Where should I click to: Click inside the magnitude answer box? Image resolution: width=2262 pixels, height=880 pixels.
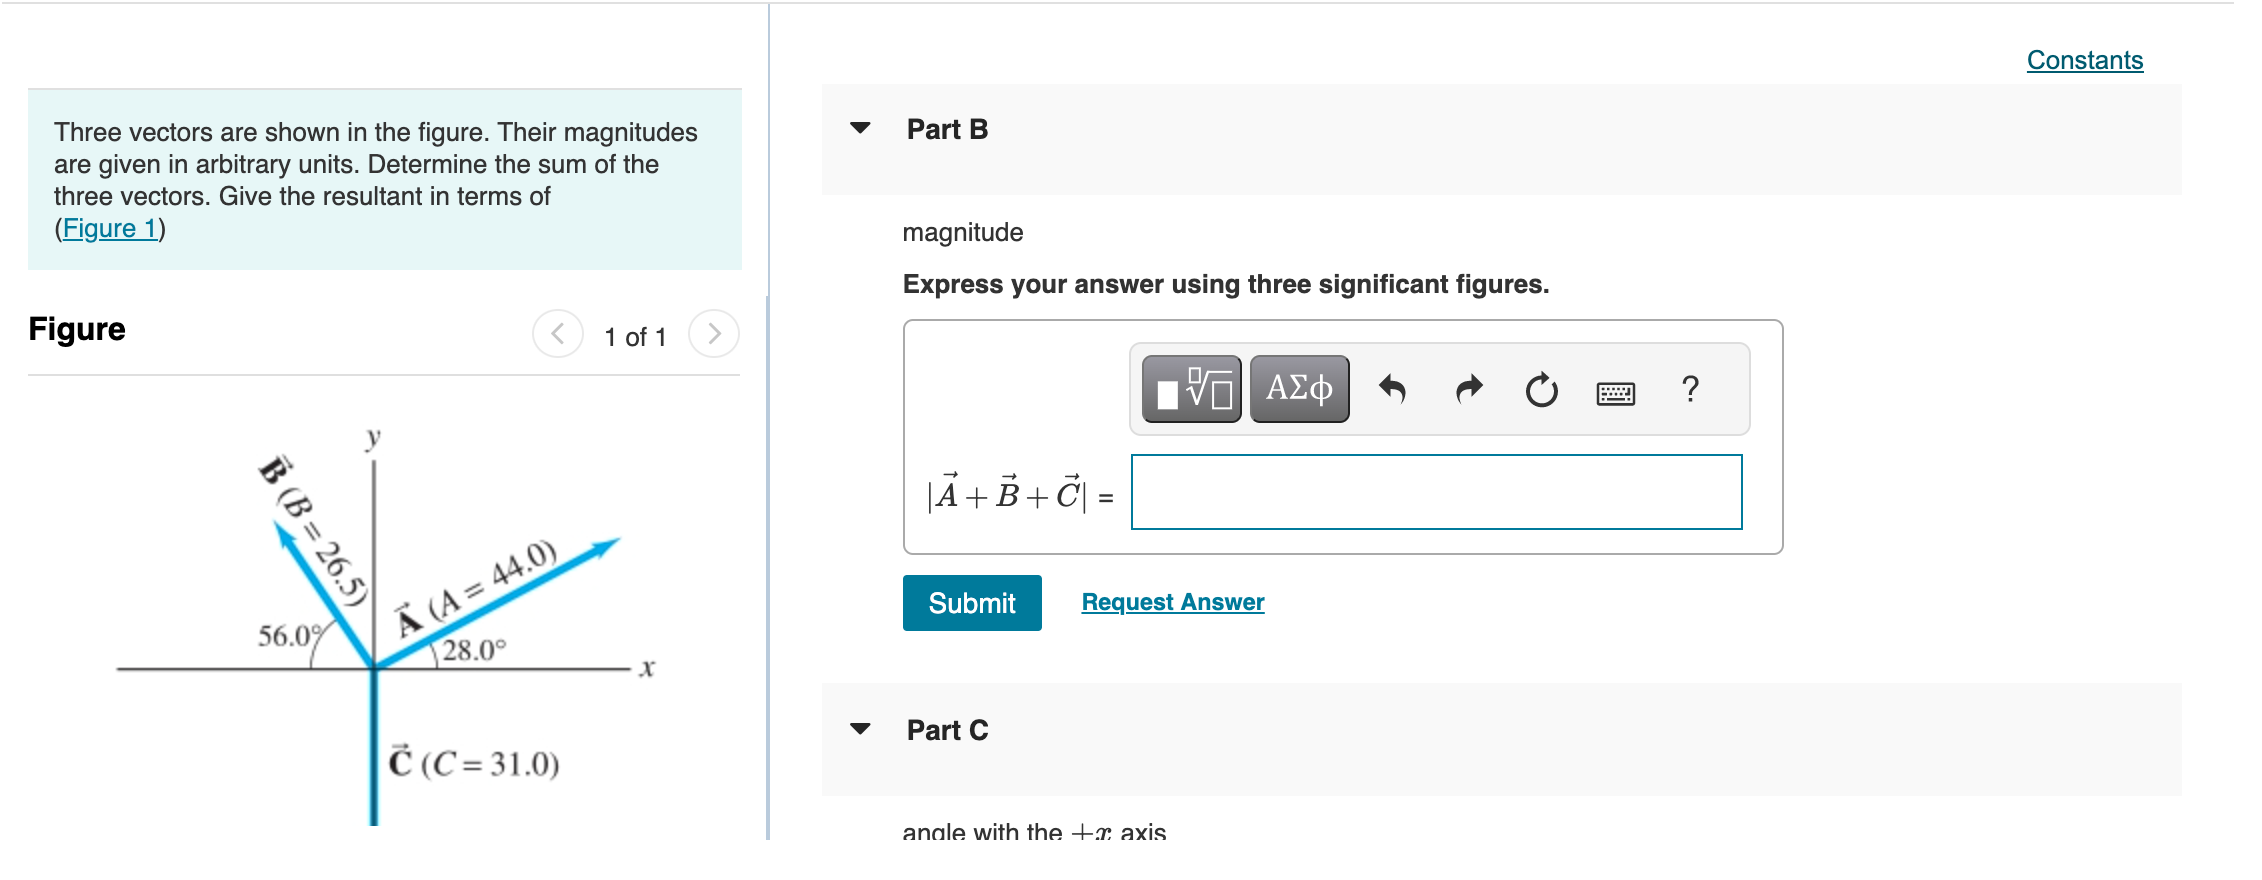pyautogui.click(x=1435, y=492)
